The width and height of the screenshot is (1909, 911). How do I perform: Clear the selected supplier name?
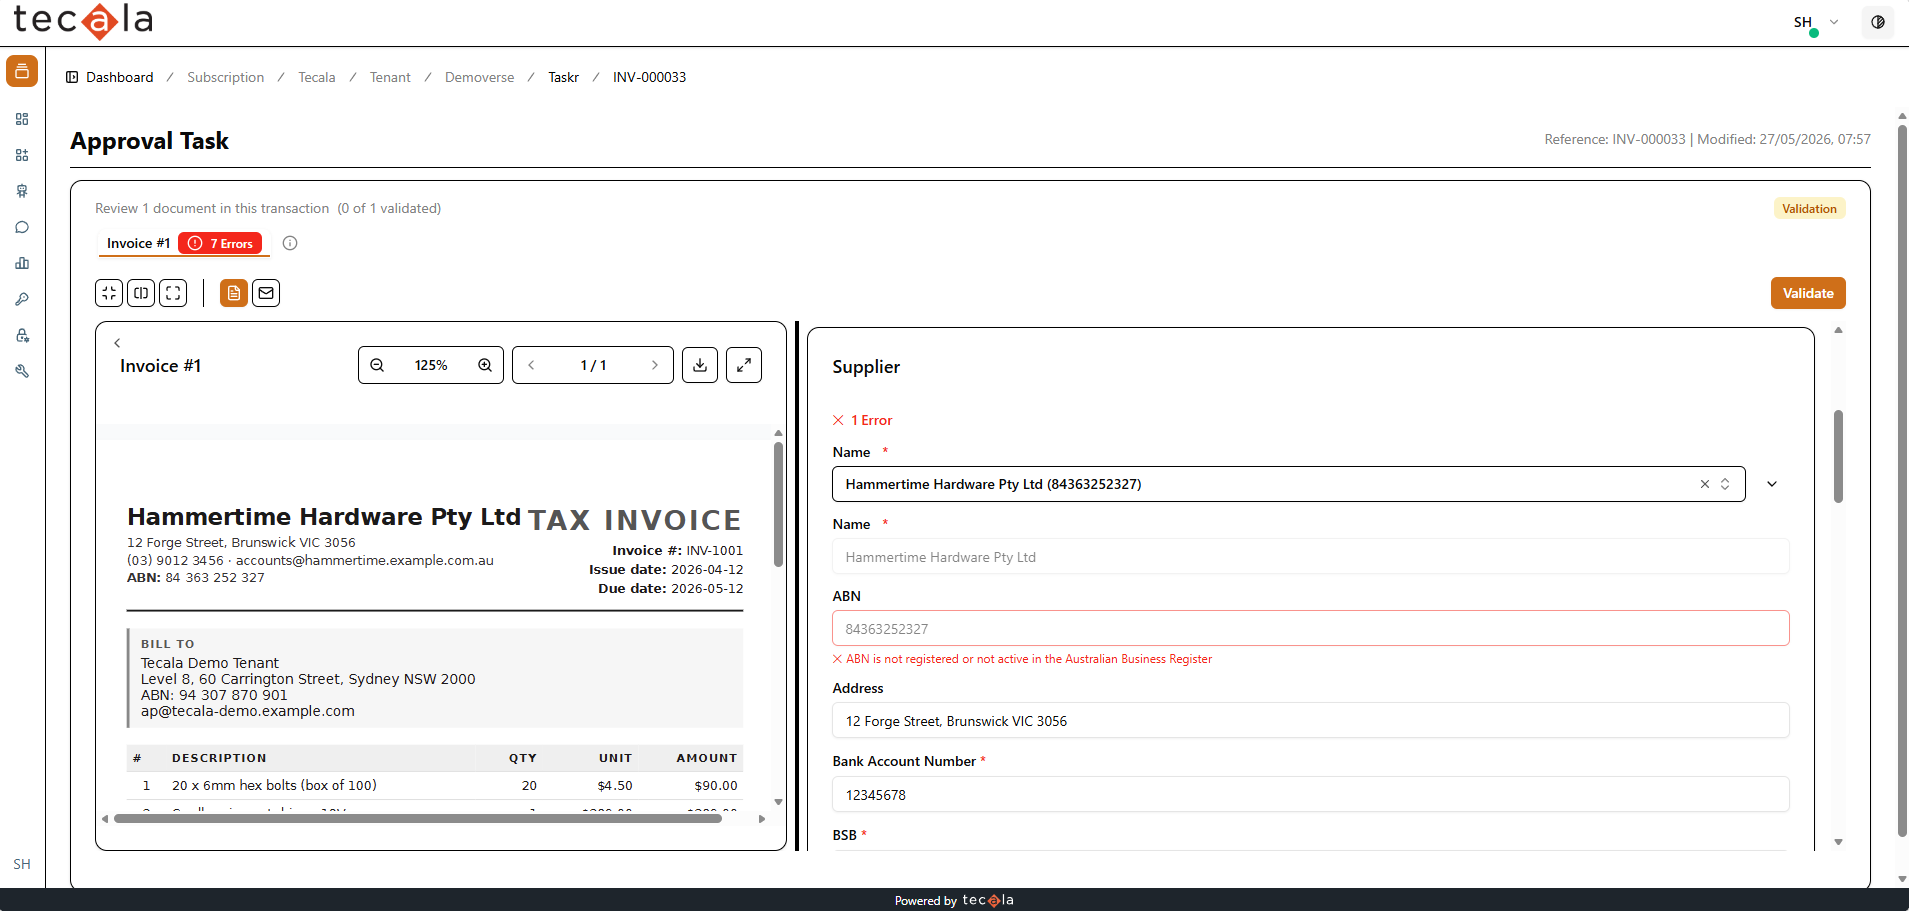click(x=1705, y=484)
